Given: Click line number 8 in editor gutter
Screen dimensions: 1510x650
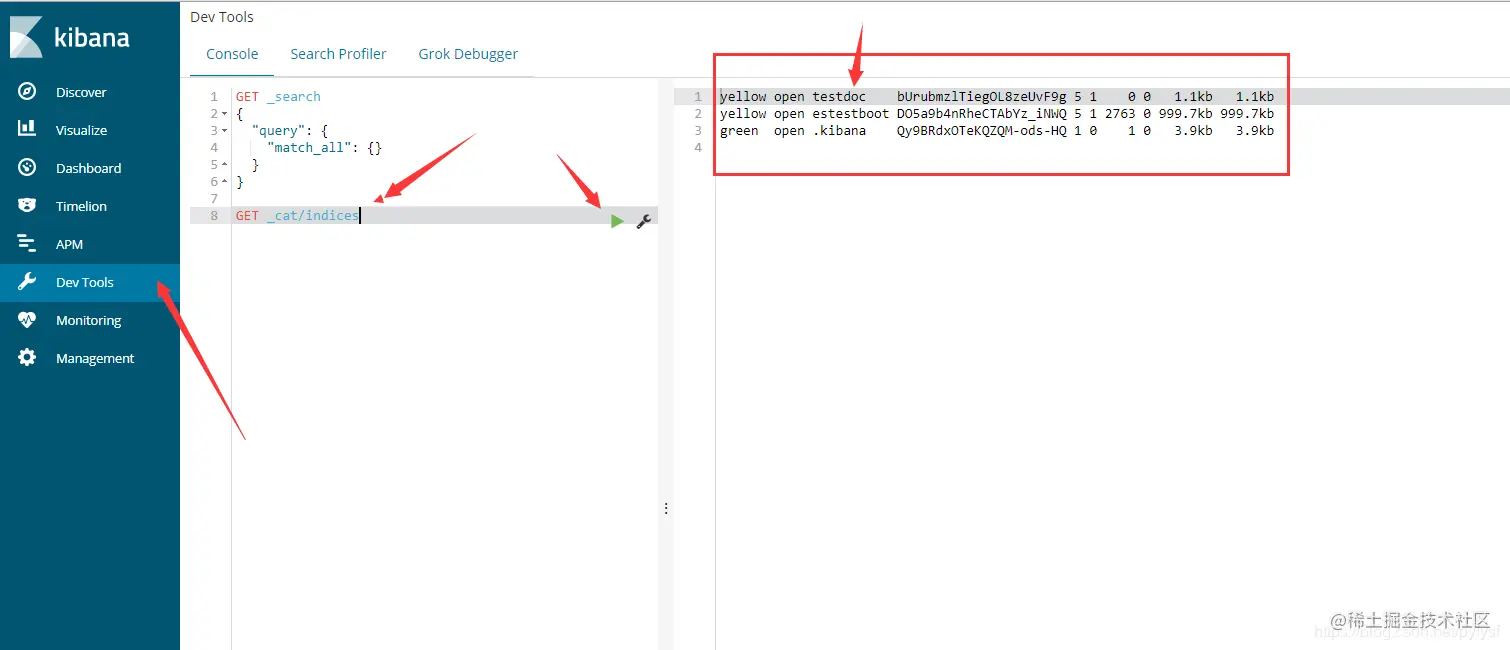Looking at the screenshot, I should (214, 216).
